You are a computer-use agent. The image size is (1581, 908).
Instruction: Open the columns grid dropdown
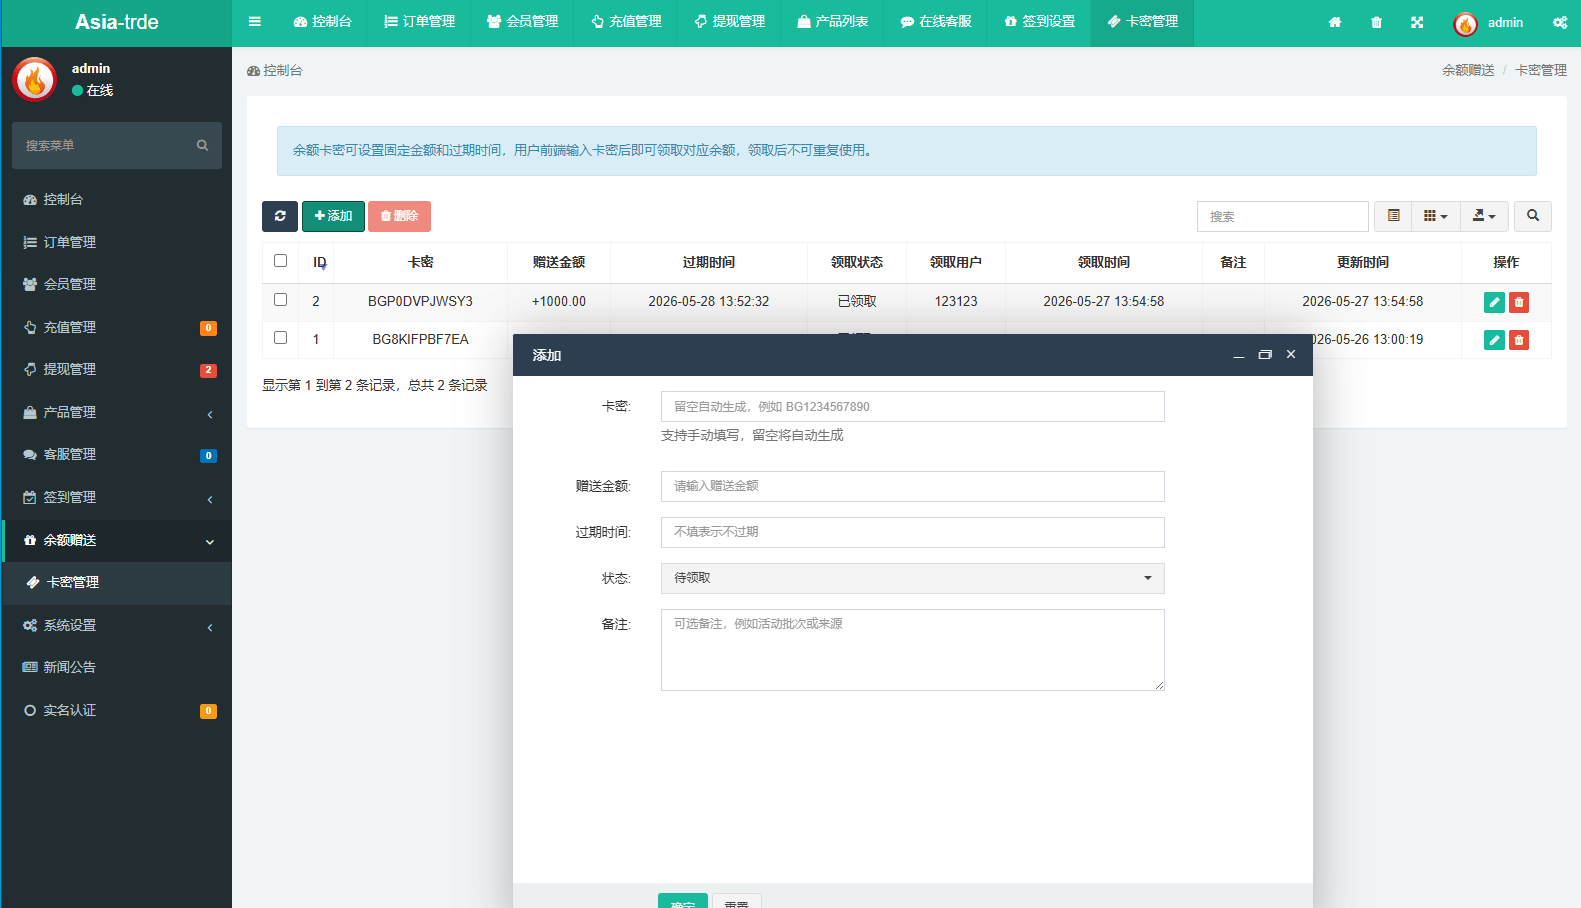(x=1435, y=216)
